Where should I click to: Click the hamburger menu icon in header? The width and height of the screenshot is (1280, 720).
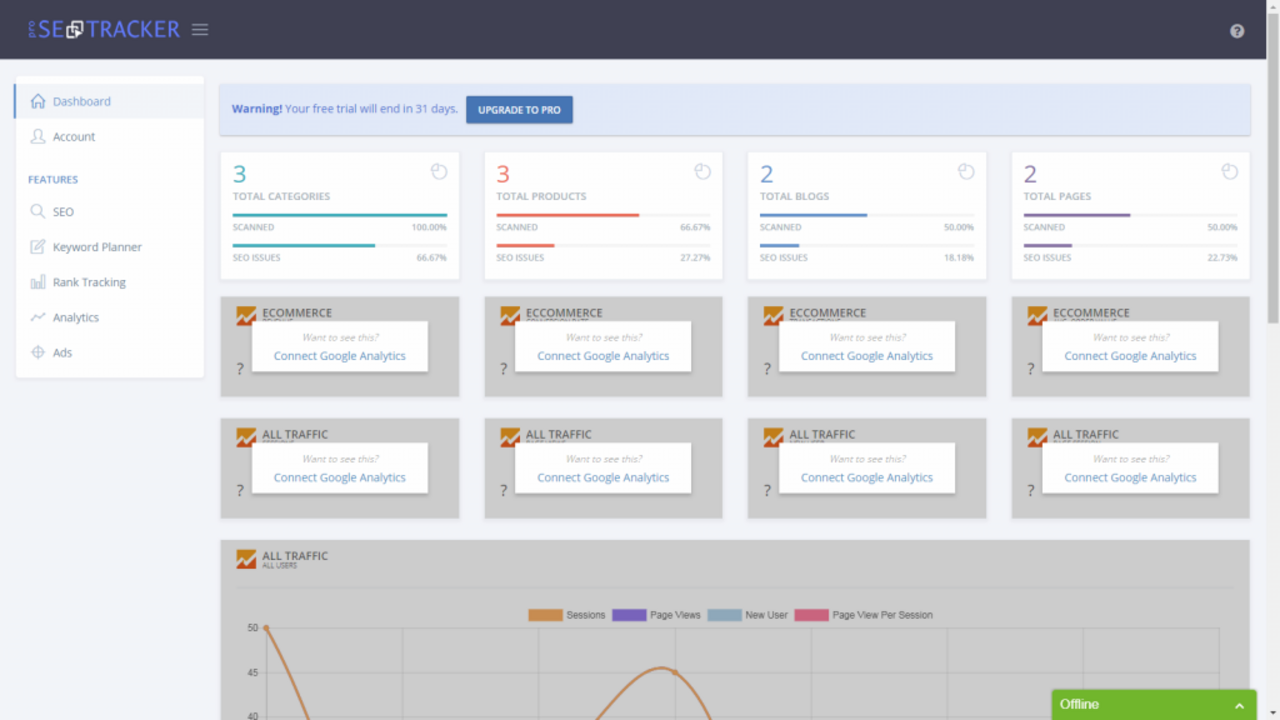click(200, 30)
